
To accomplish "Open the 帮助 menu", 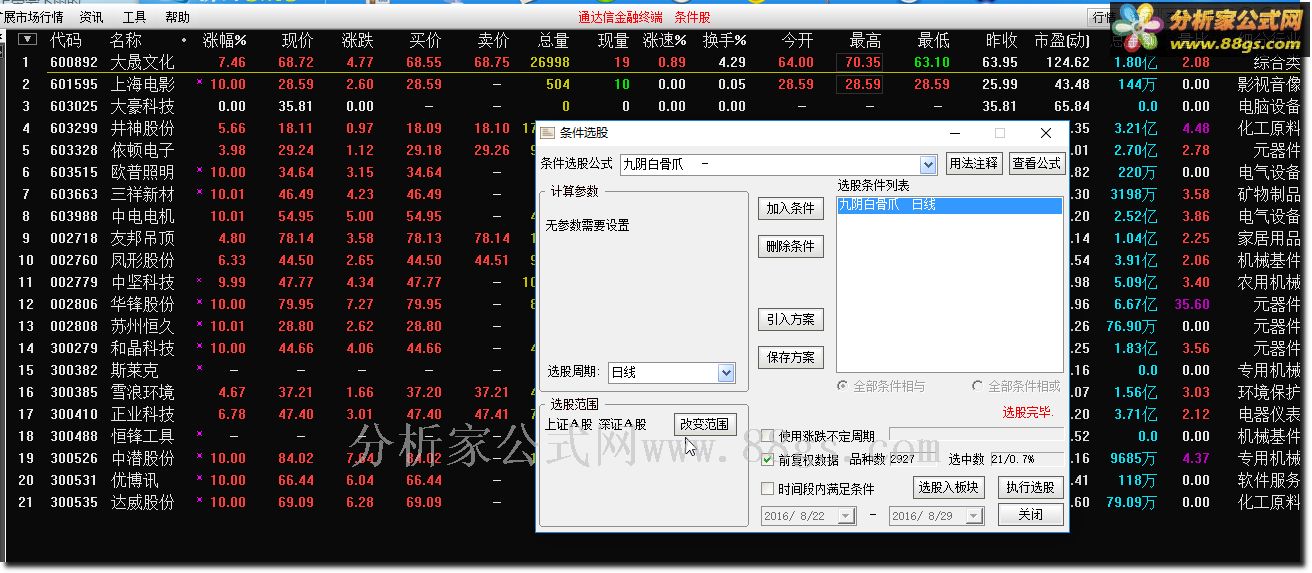I will coord(177,17).
